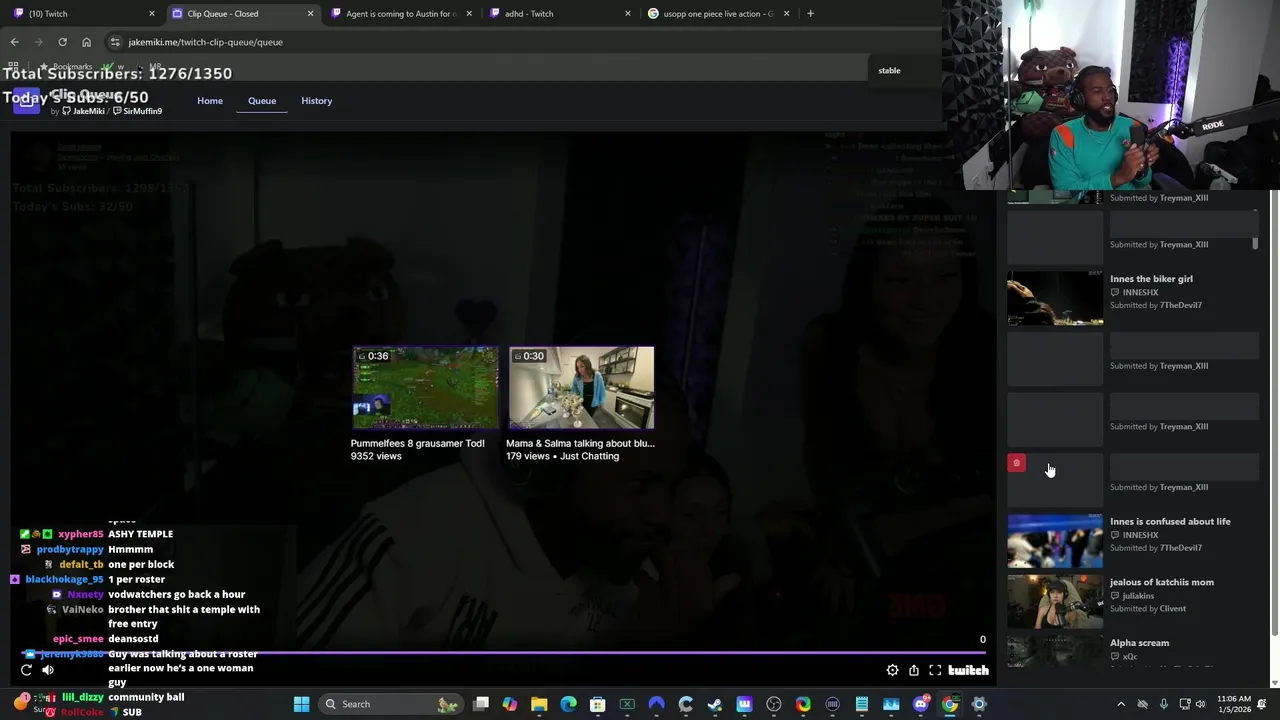Open Settings gear in the taskbar
This screenshot has height=720, width=1280.
(x=979, y=704)
